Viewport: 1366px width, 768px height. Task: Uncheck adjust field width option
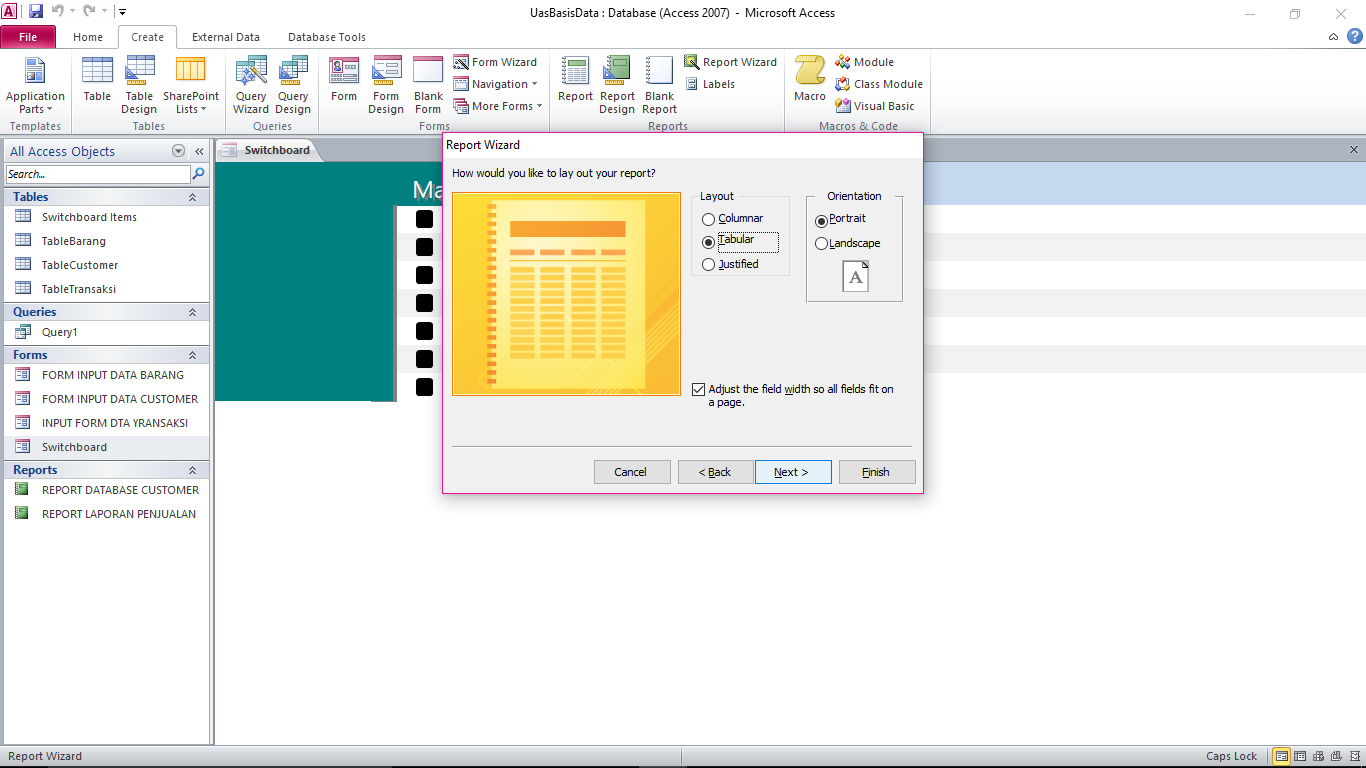click(698, 389)
